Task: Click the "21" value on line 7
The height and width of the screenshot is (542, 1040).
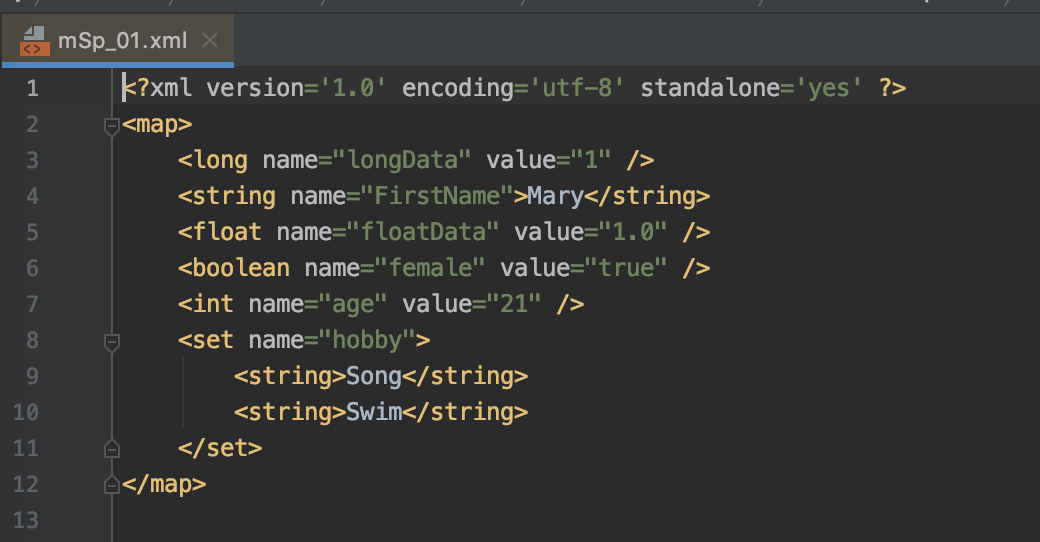Action: pos(514,304)
